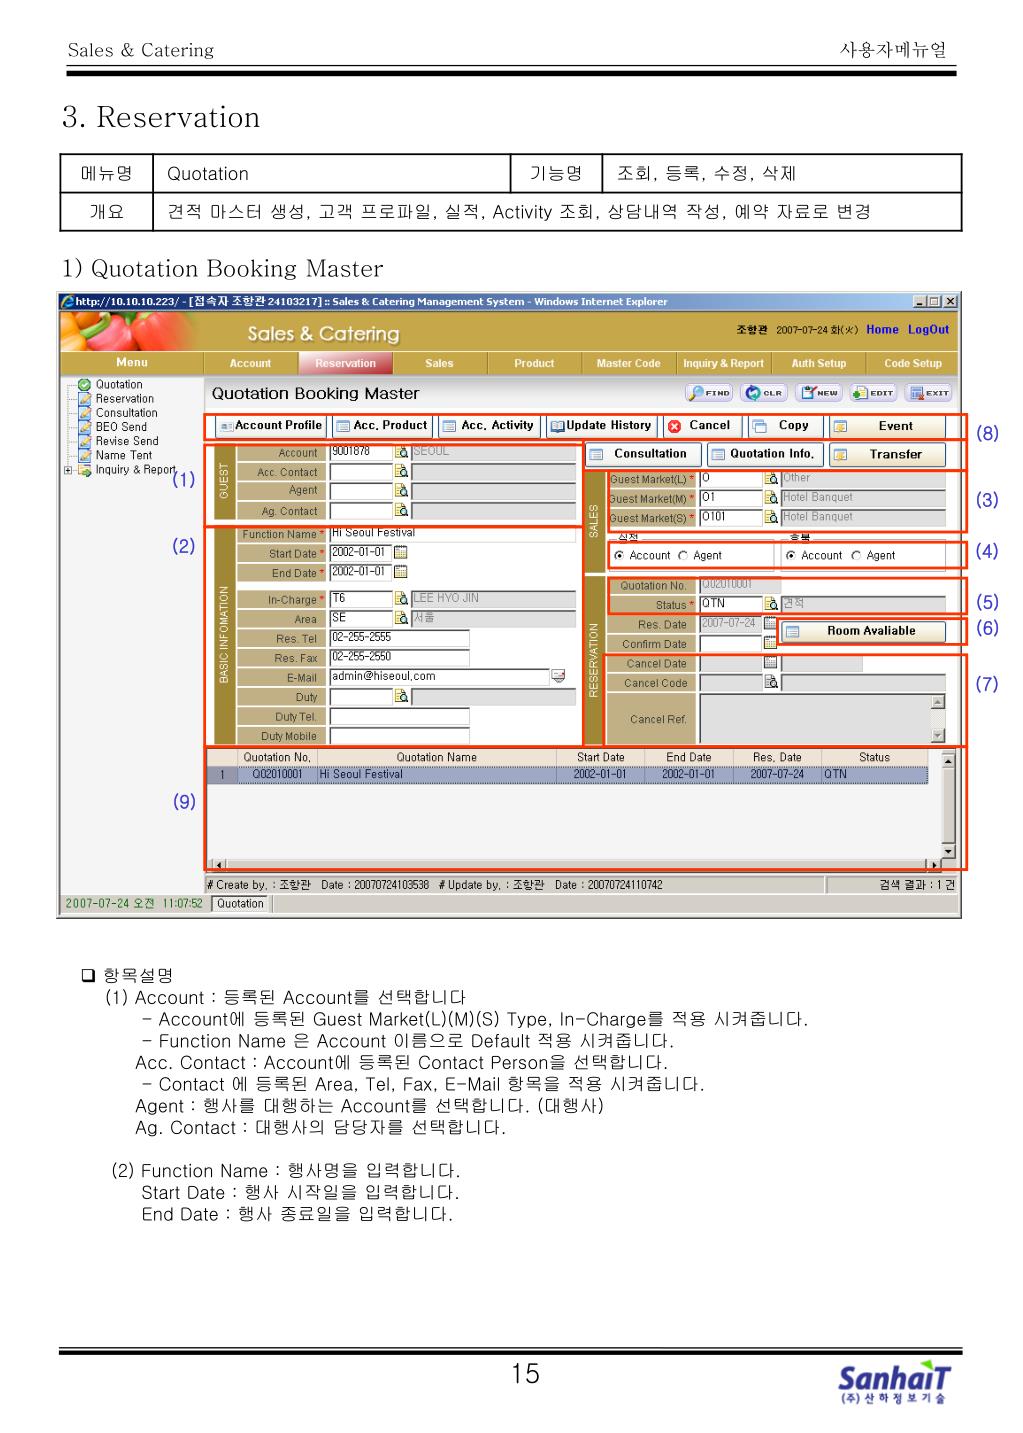This screenshot has width=1023, height=1433.
Task: Open lookup icon beside Ag. Contact field
Action: coord(402,510)
